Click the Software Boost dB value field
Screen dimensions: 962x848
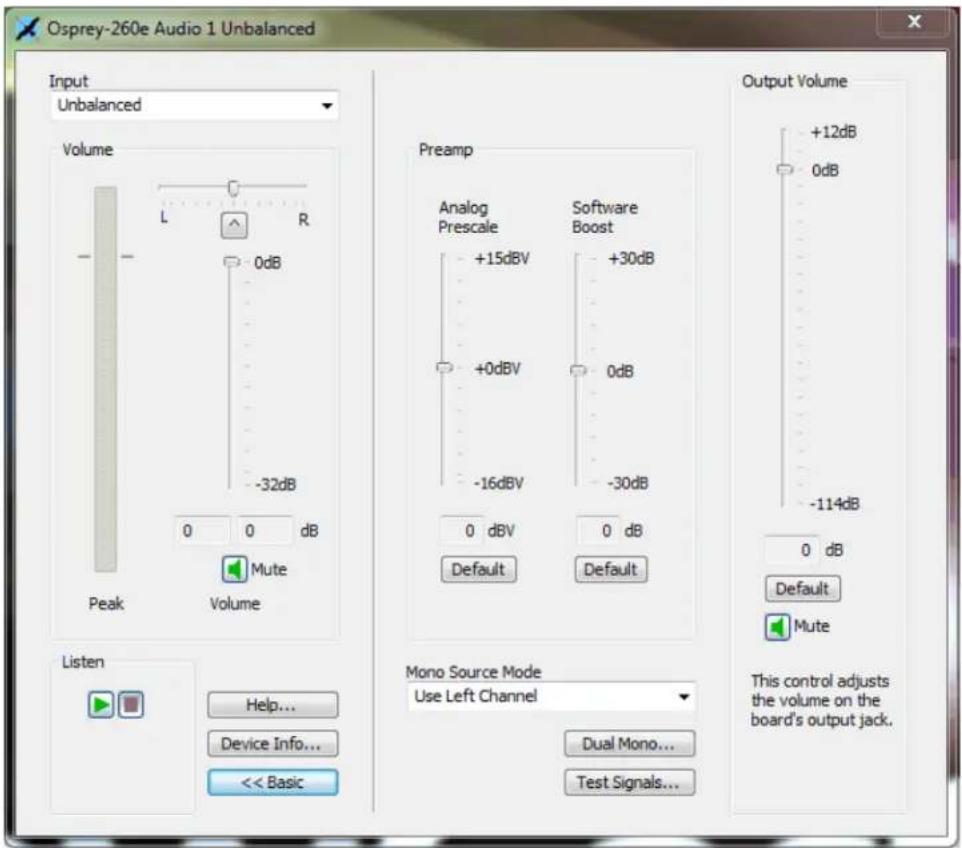point(598,531)
